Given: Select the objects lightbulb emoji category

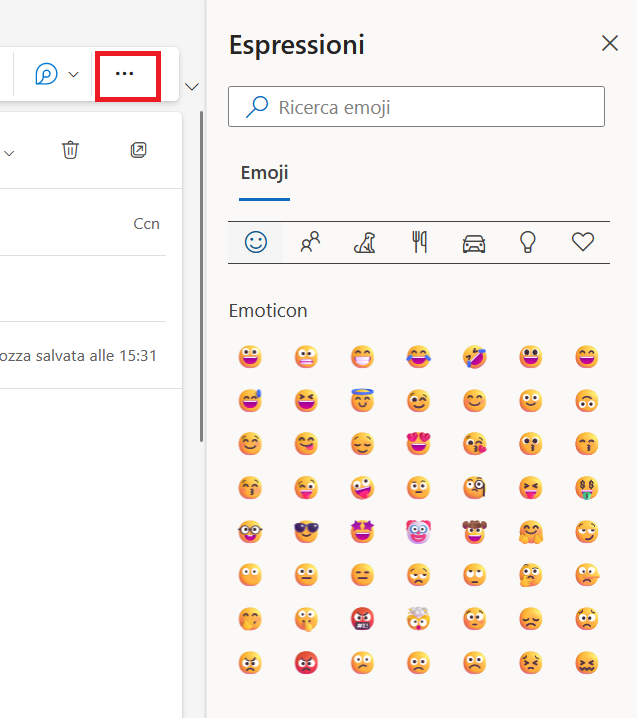Looking at the screenshot, I should coord(528,242).
